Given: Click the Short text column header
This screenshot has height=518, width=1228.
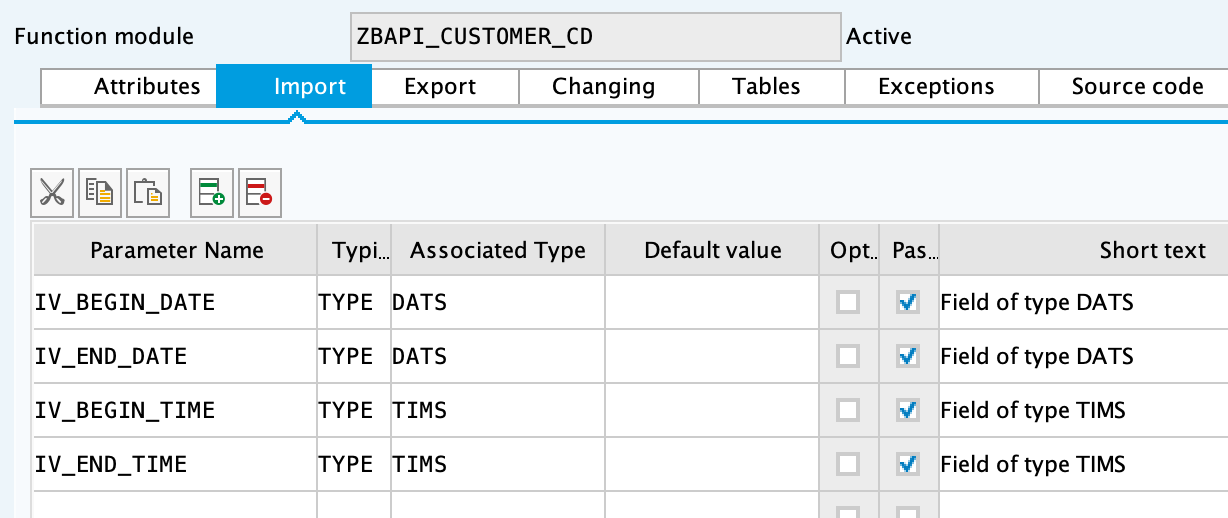Looking at the screenshot, I should 1152,250.
